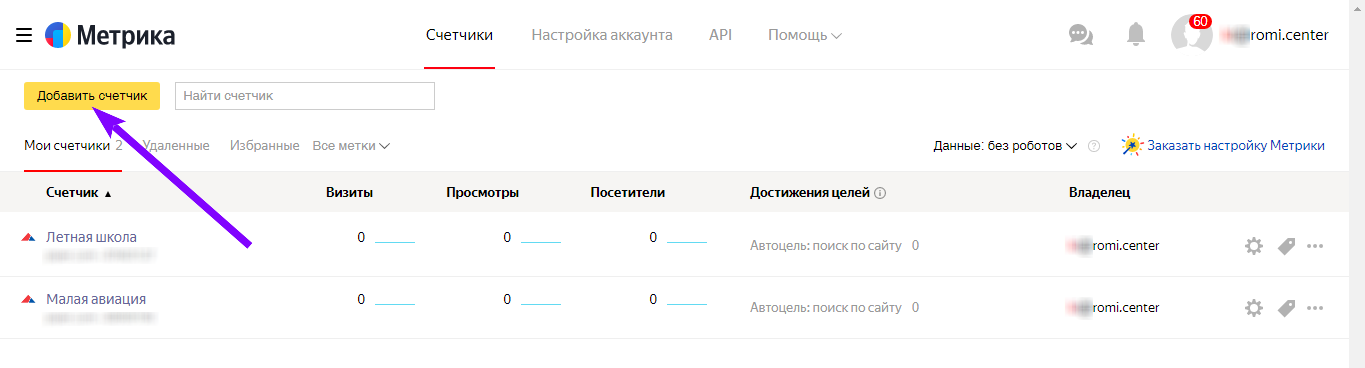
Task: Click the favicon next to Малая авиация
Action: (x=28, y=300)
